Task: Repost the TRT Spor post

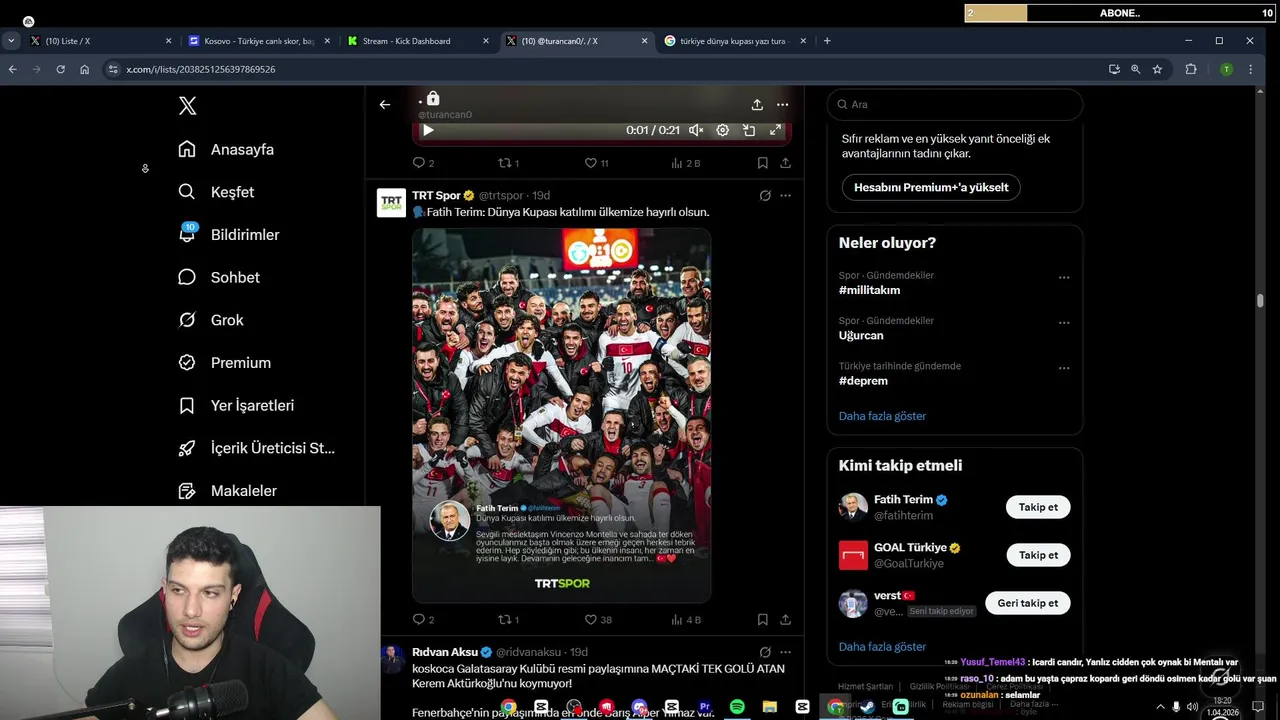Action: [508, 620]
